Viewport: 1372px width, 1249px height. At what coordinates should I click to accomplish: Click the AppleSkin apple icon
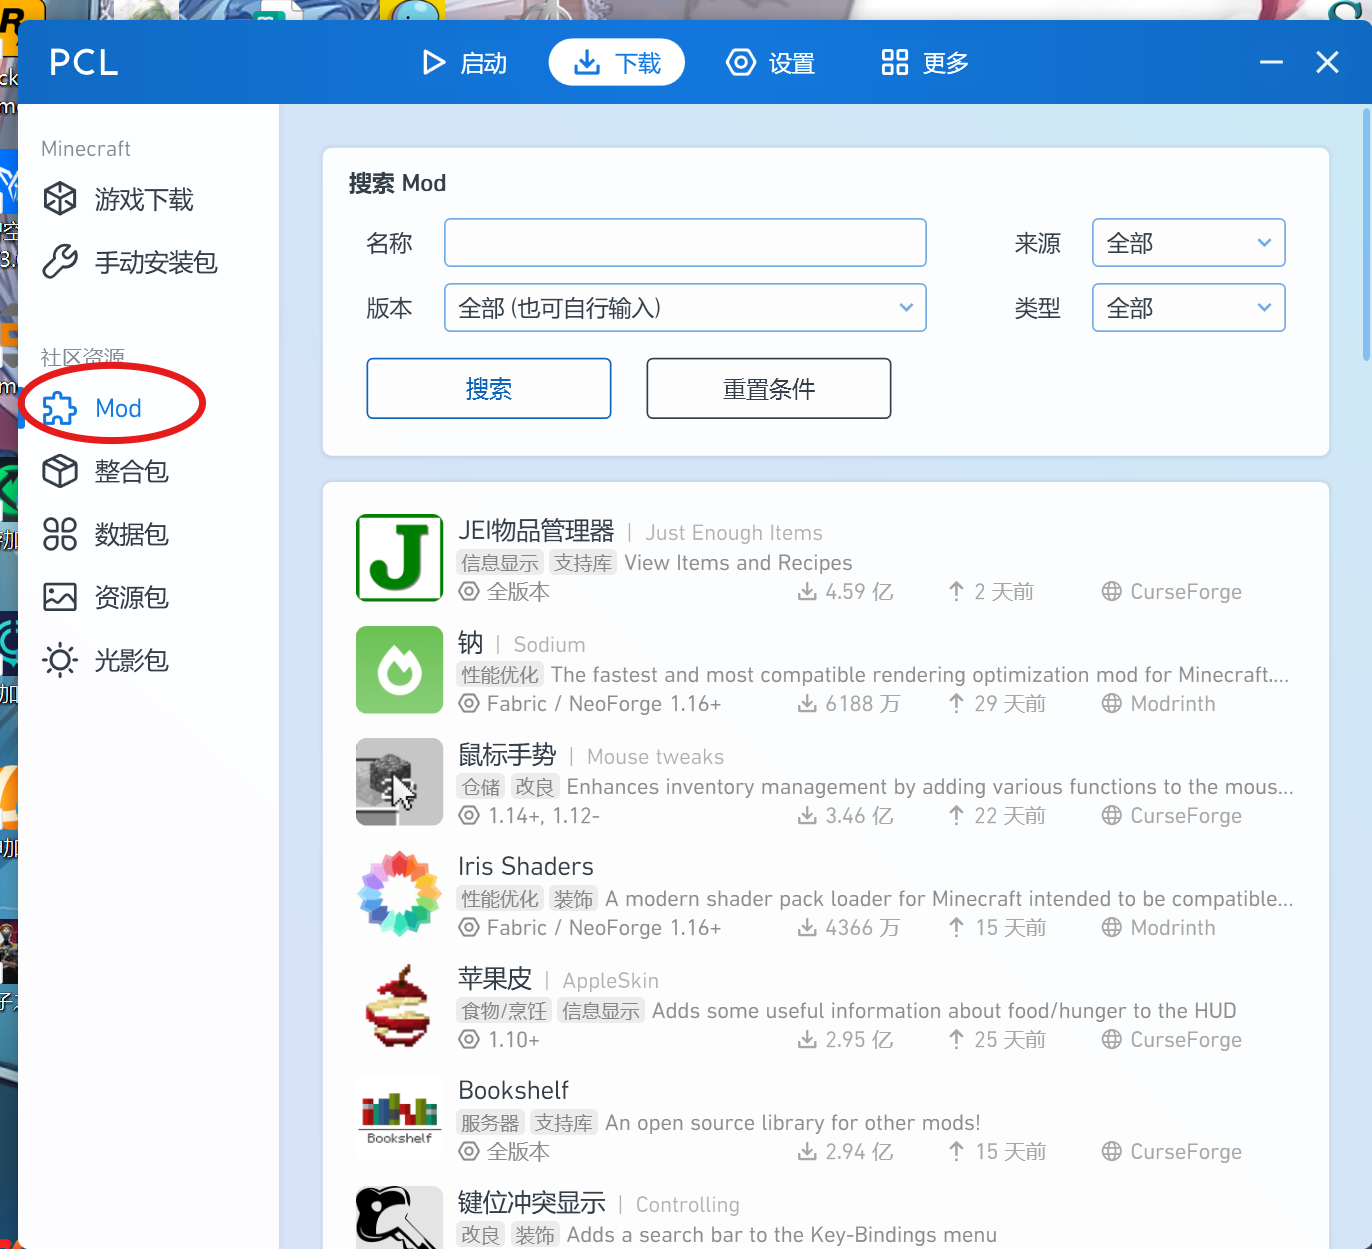point(399,1006)
